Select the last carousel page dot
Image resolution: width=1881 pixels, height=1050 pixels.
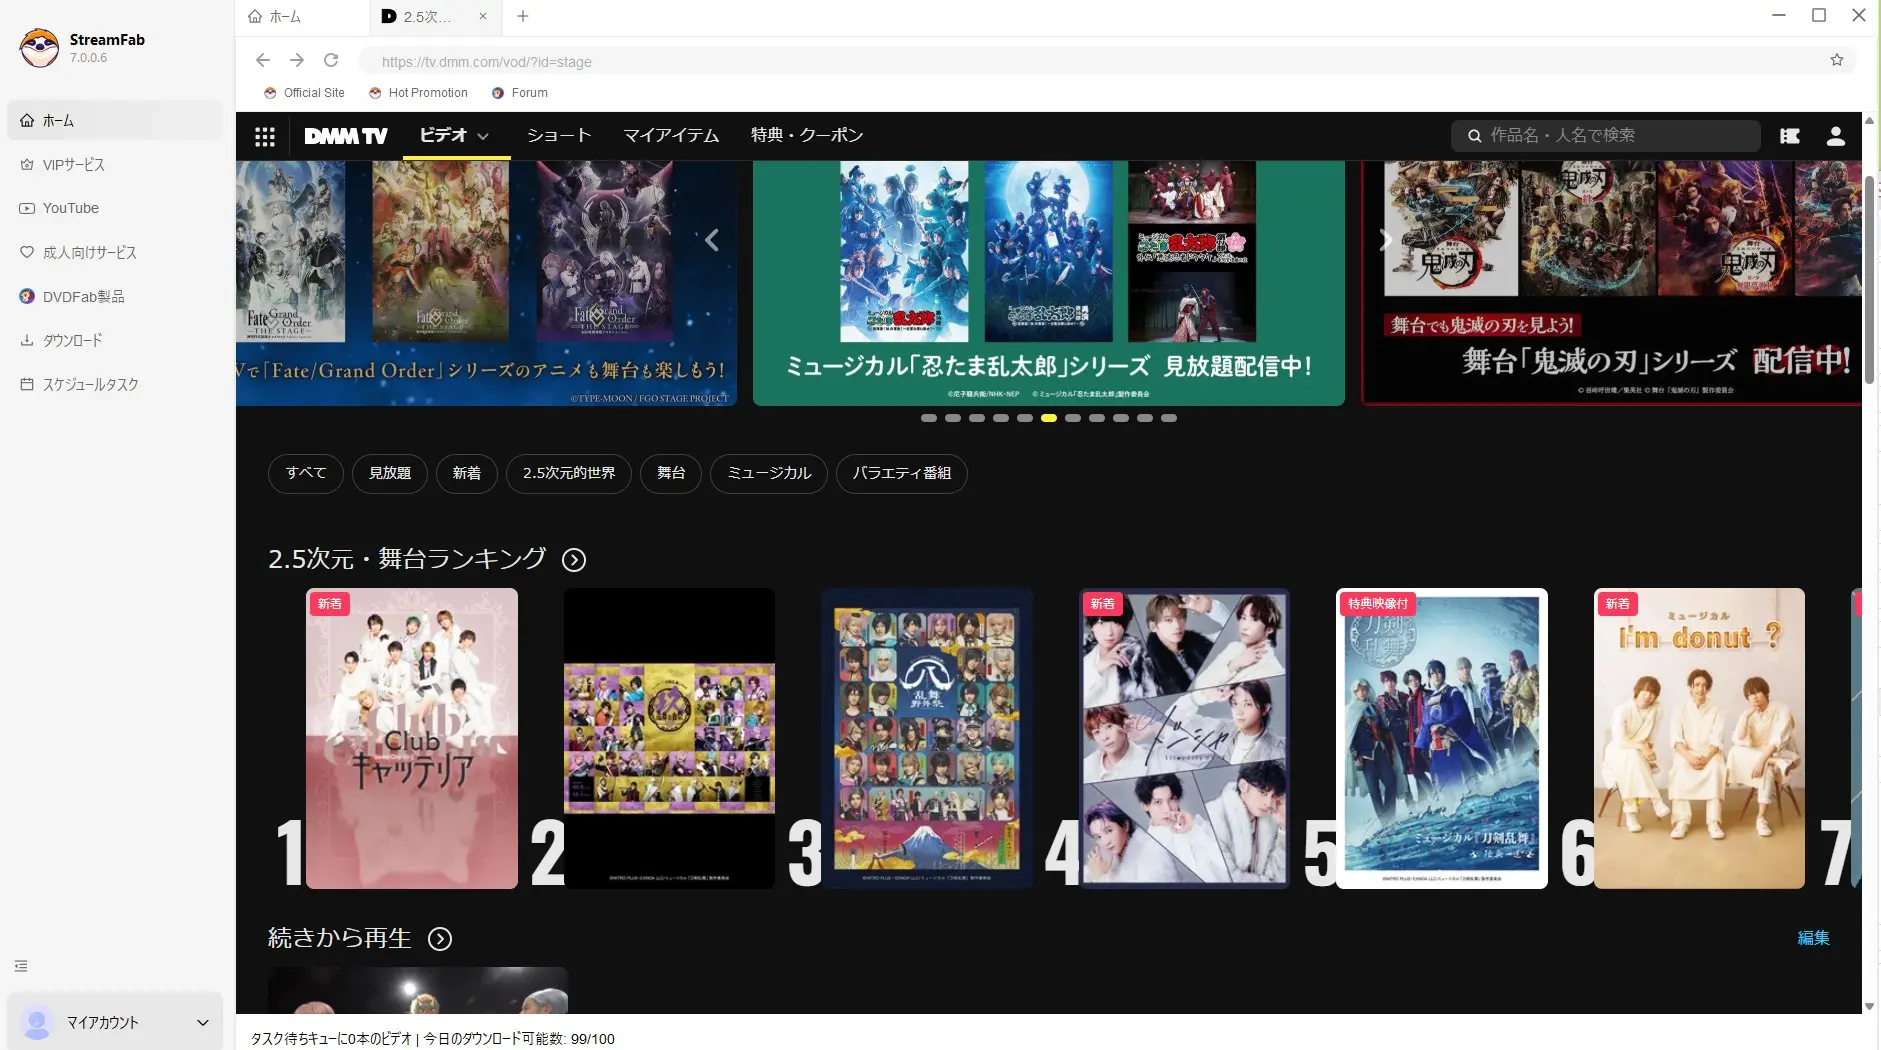[x=1169, y=418]
